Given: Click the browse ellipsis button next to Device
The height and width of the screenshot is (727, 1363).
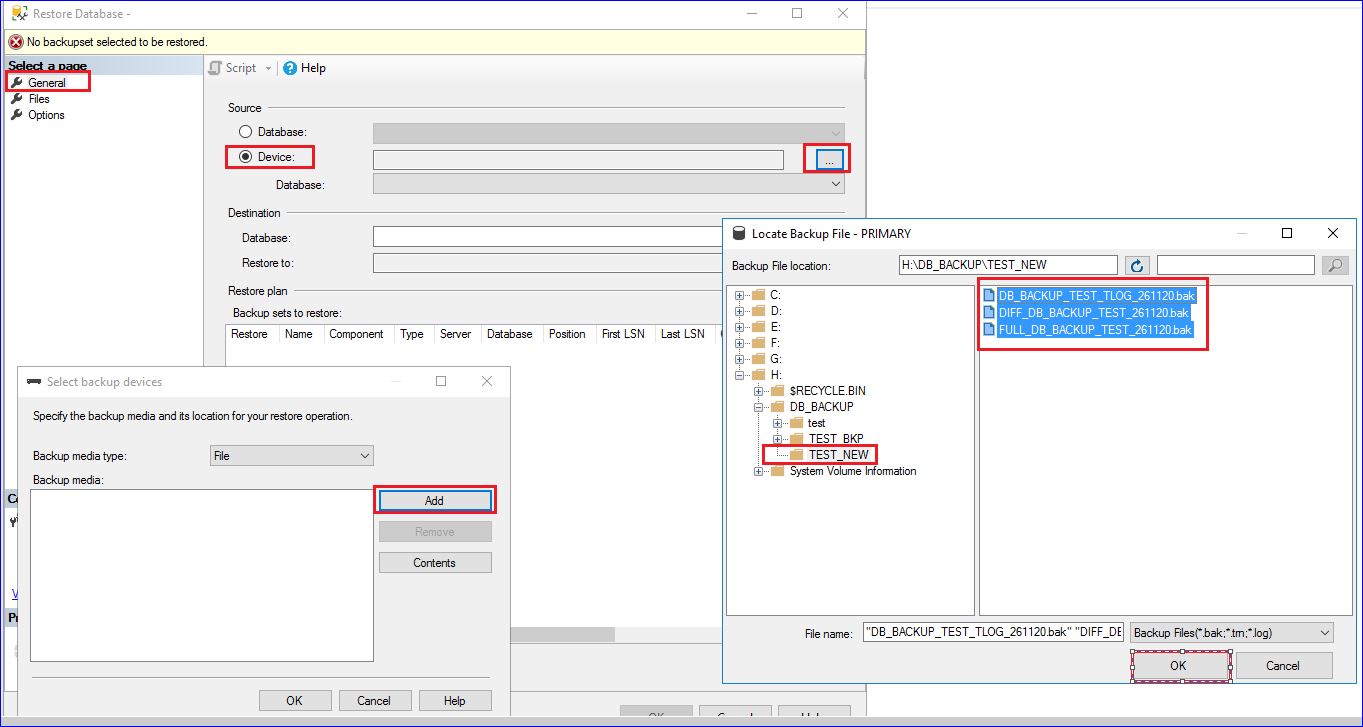Looking at the screenshot, I should [829, 160].
